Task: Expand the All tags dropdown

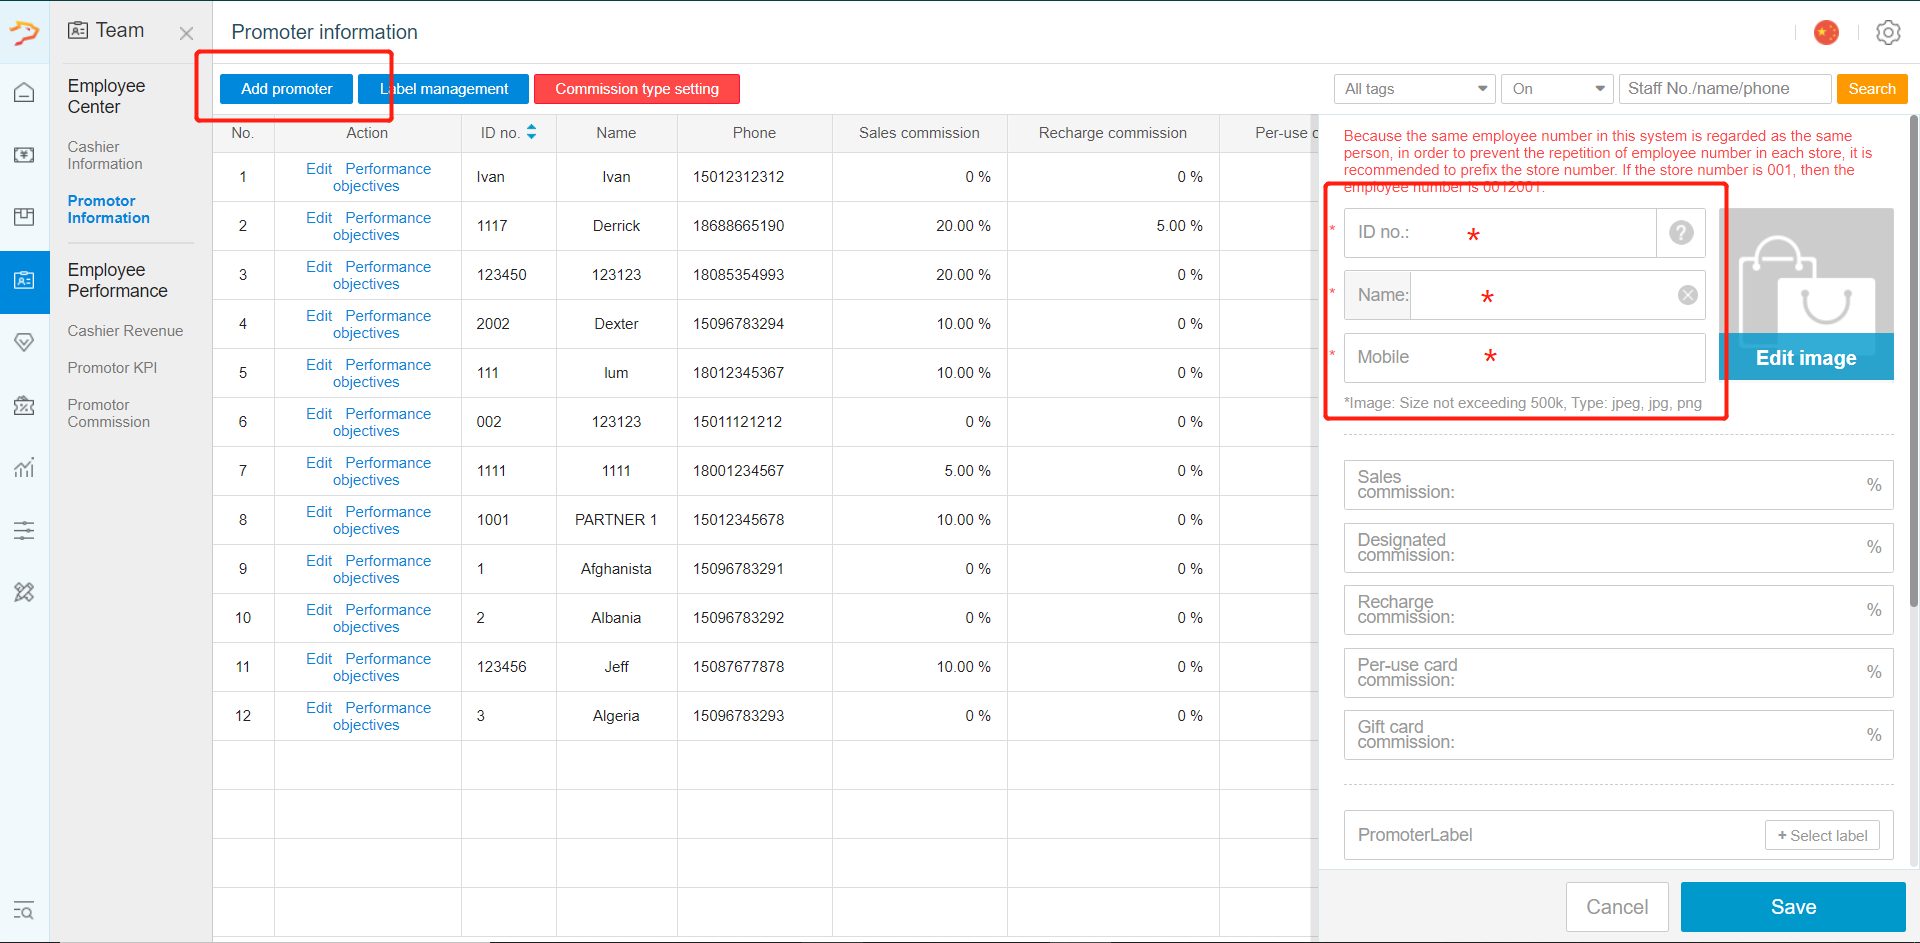Action: pyautogui.click(x=1414, y=89)
